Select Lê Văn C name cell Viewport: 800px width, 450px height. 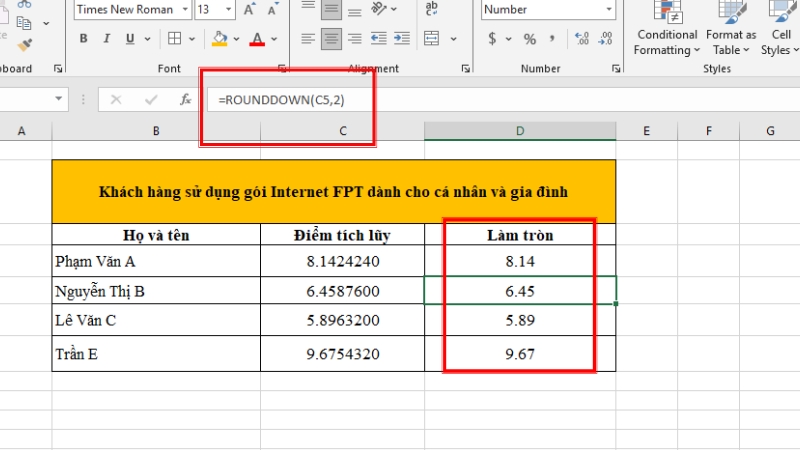(x=156, y=320)
